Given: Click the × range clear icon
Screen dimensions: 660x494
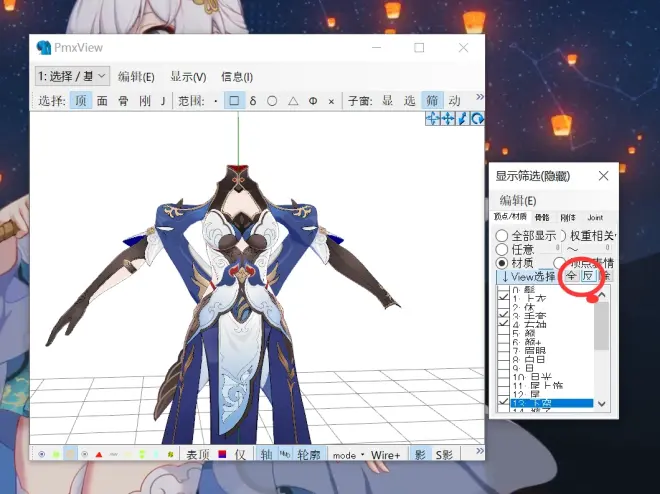Looking at the screenshot, I should coord(331,101).
